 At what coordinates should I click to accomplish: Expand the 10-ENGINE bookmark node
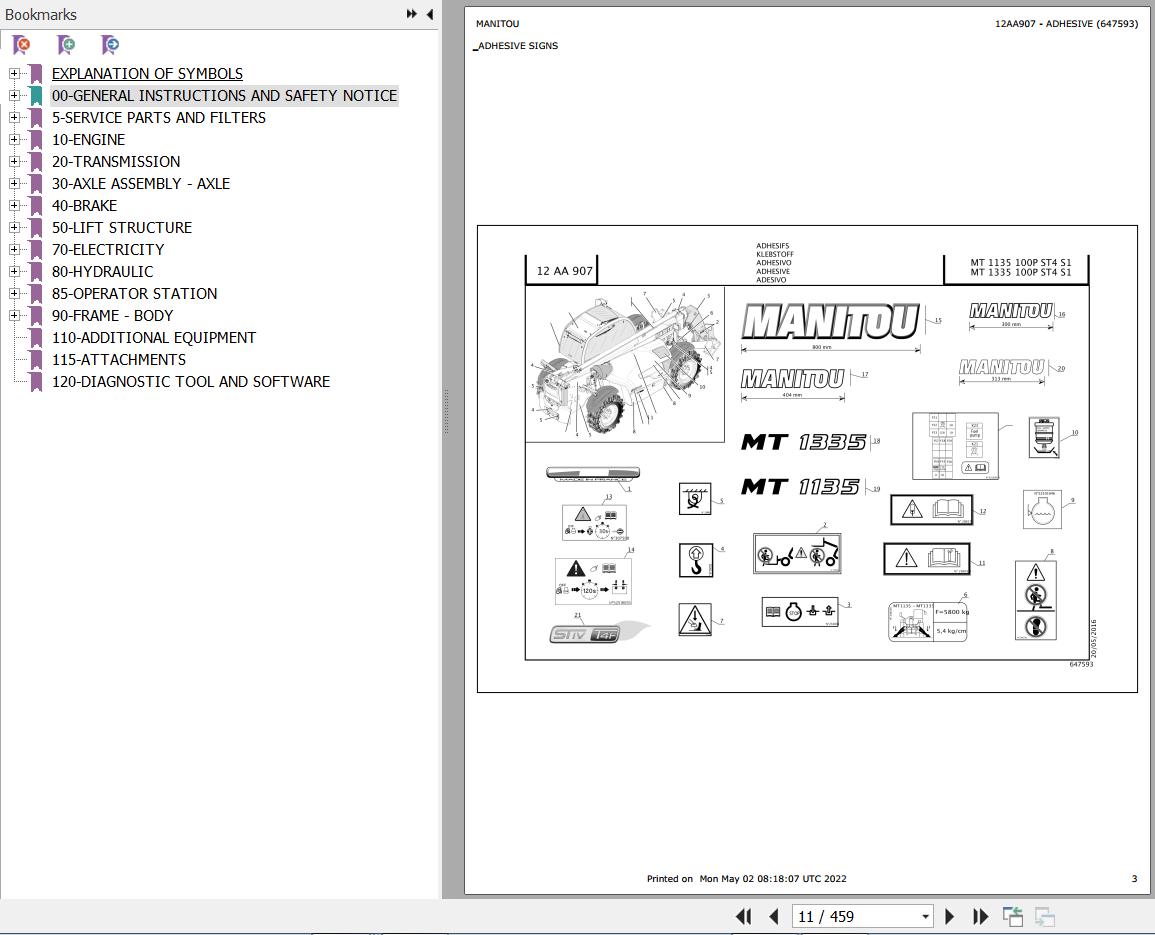click(x=14, y=140)
